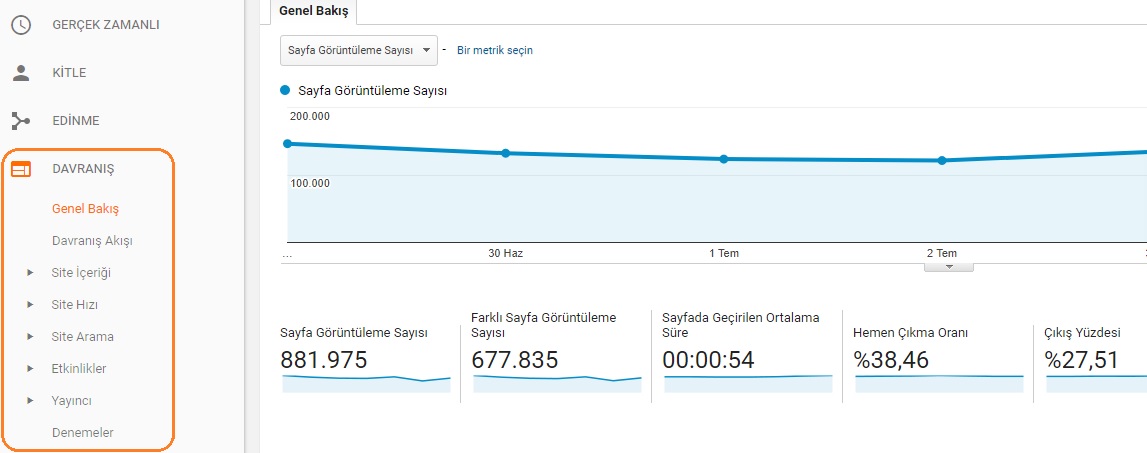Expand the Yayıncı sidebar entry
The image size is (1147, 453).
tap(31, 401)
